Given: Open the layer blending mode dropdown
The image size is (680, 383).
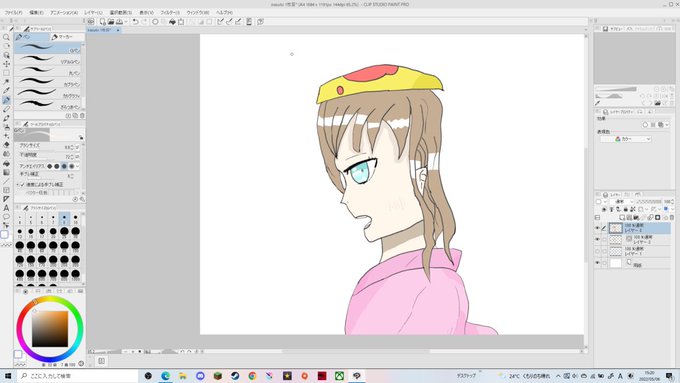Looking at the screenshot, I should coord(622,202).
